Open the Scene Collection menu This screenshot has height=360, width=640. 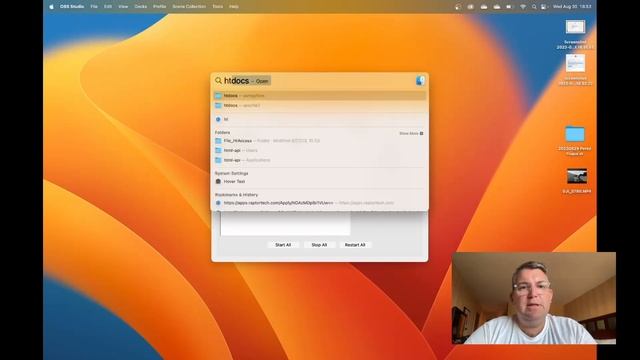[x=189, y=7]
